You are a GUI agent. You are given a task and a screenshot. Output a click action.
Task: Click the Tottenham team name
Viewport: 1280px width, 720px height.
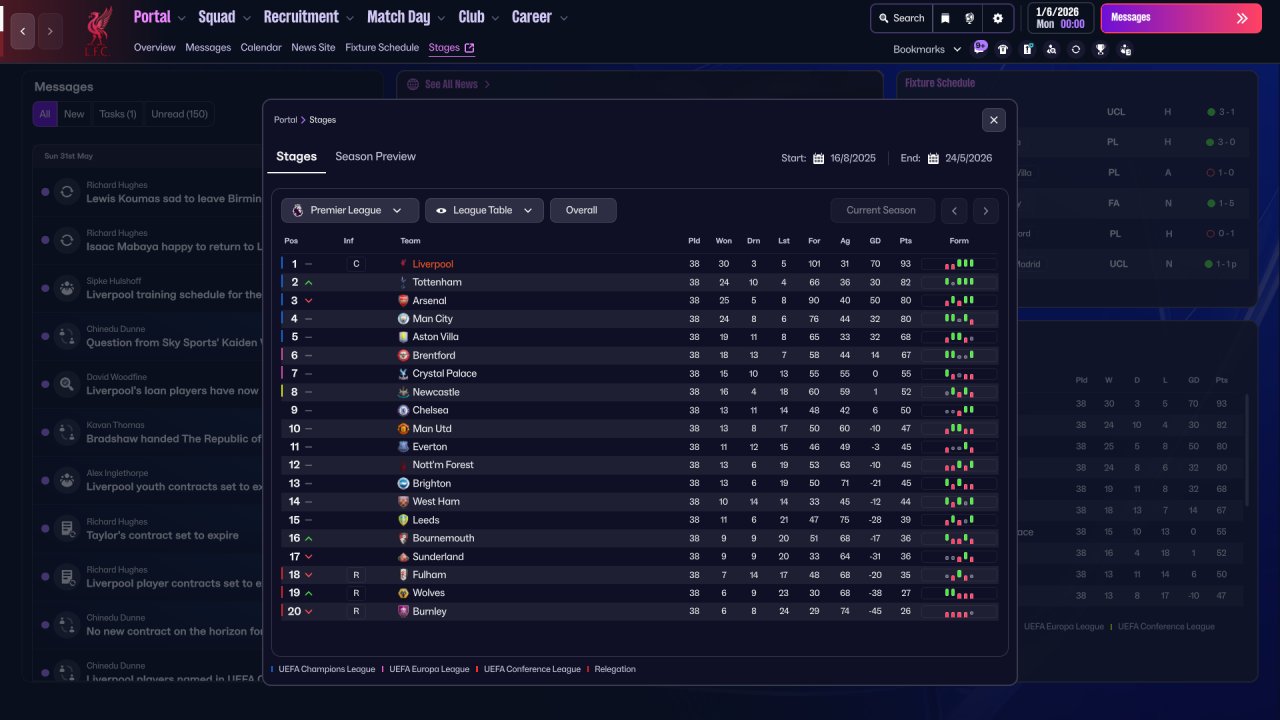[x=437, y=282]
